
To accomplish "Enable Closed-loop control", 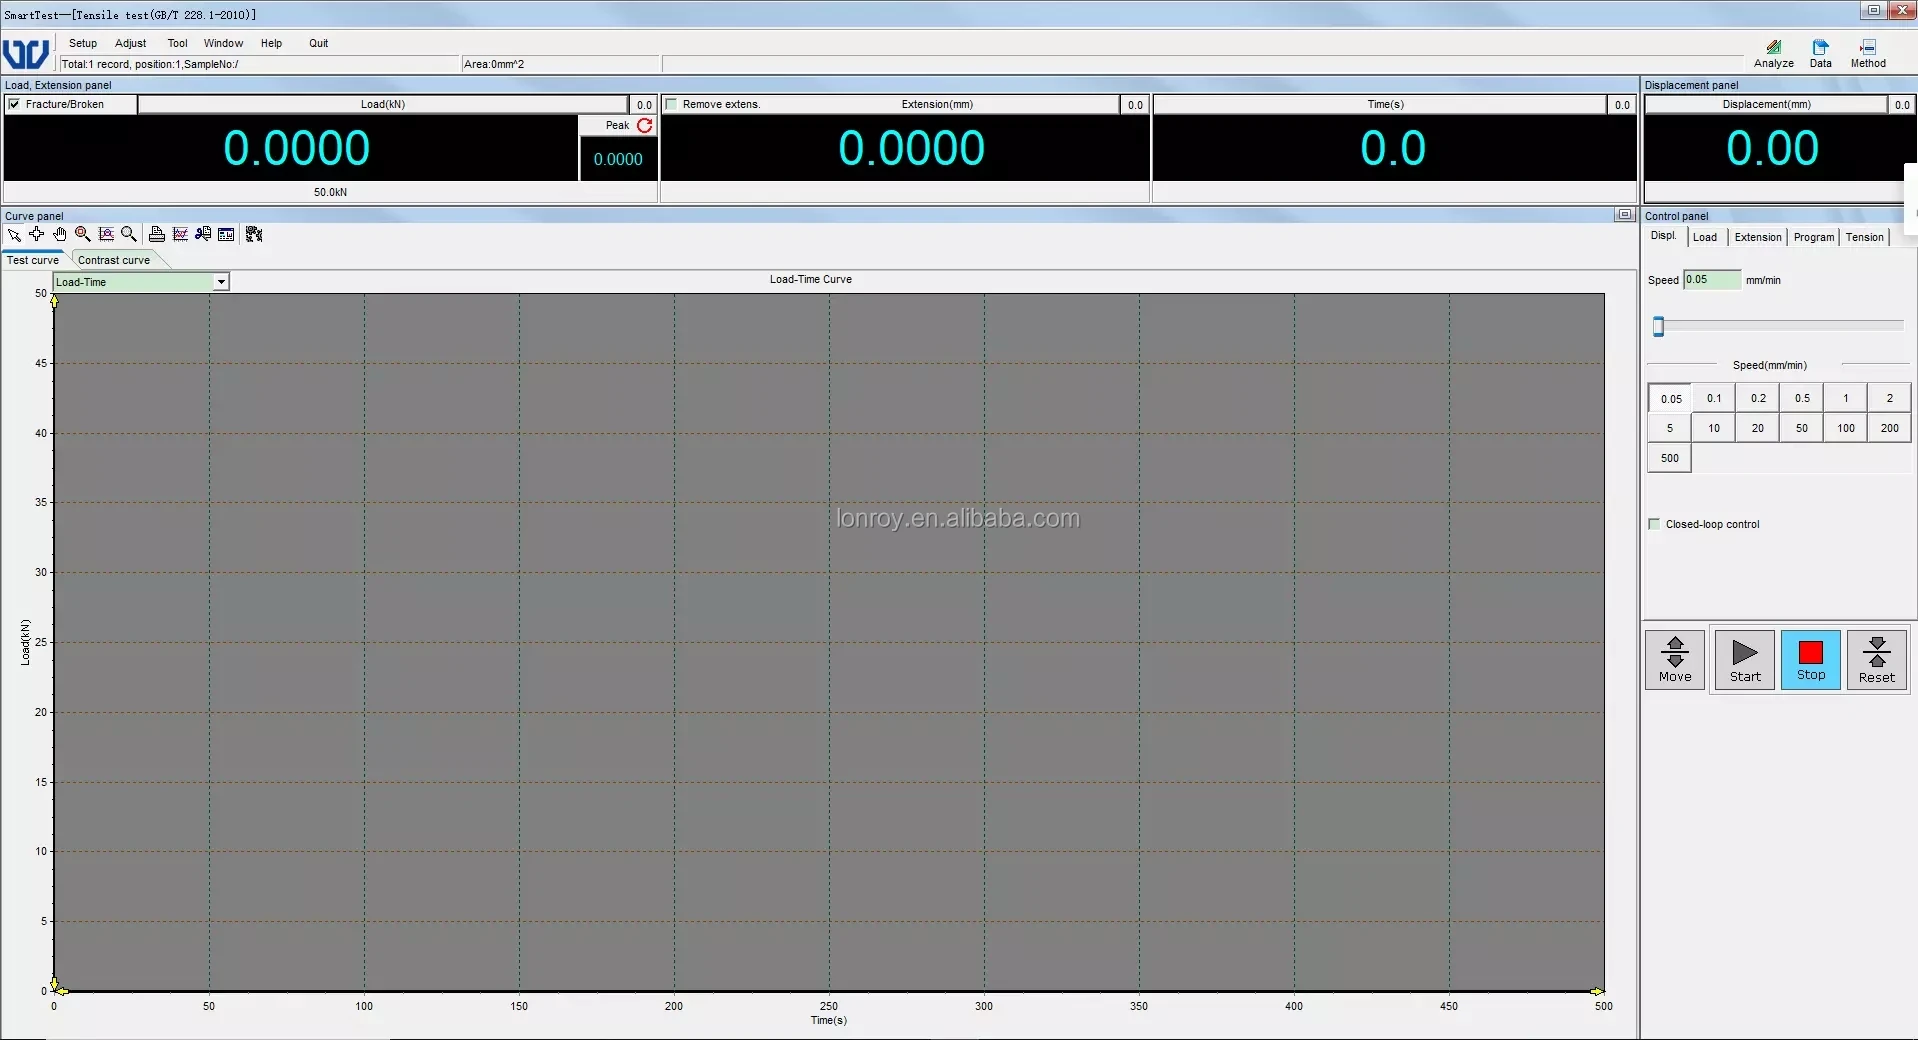I will click(1654, 524).
